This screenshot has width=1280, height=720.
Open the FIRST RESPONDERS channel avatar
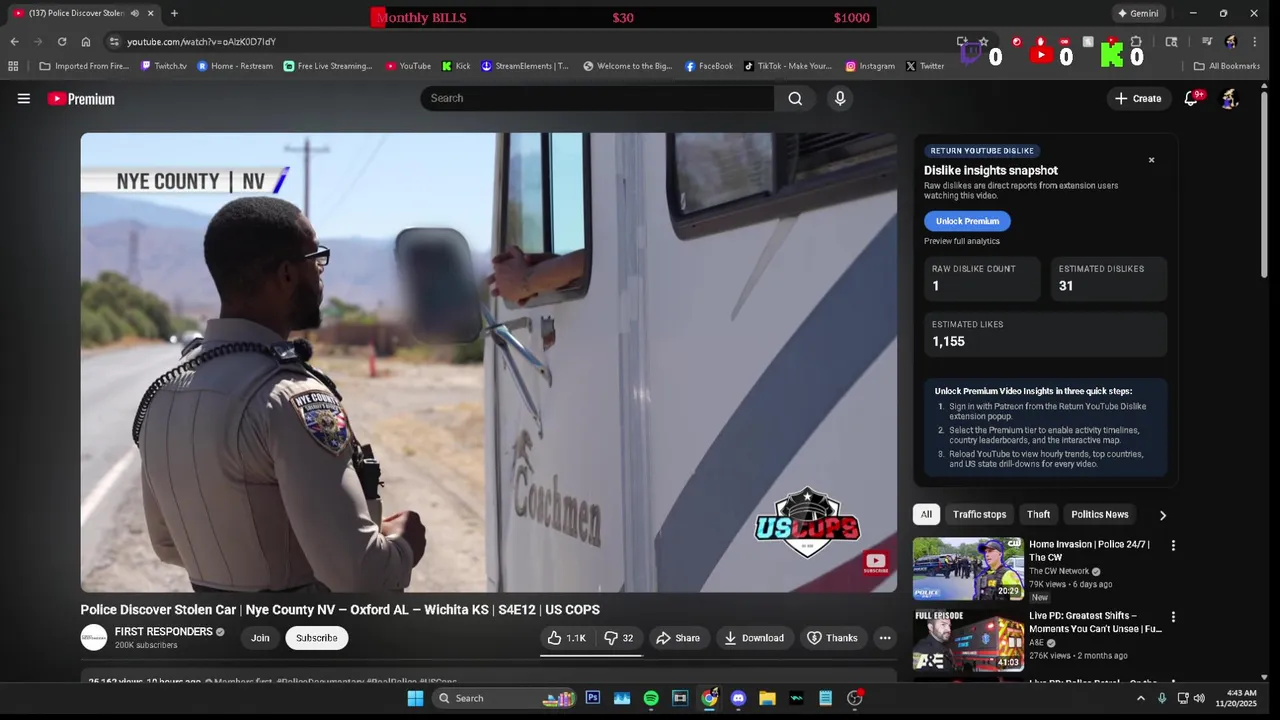(94, 638)
